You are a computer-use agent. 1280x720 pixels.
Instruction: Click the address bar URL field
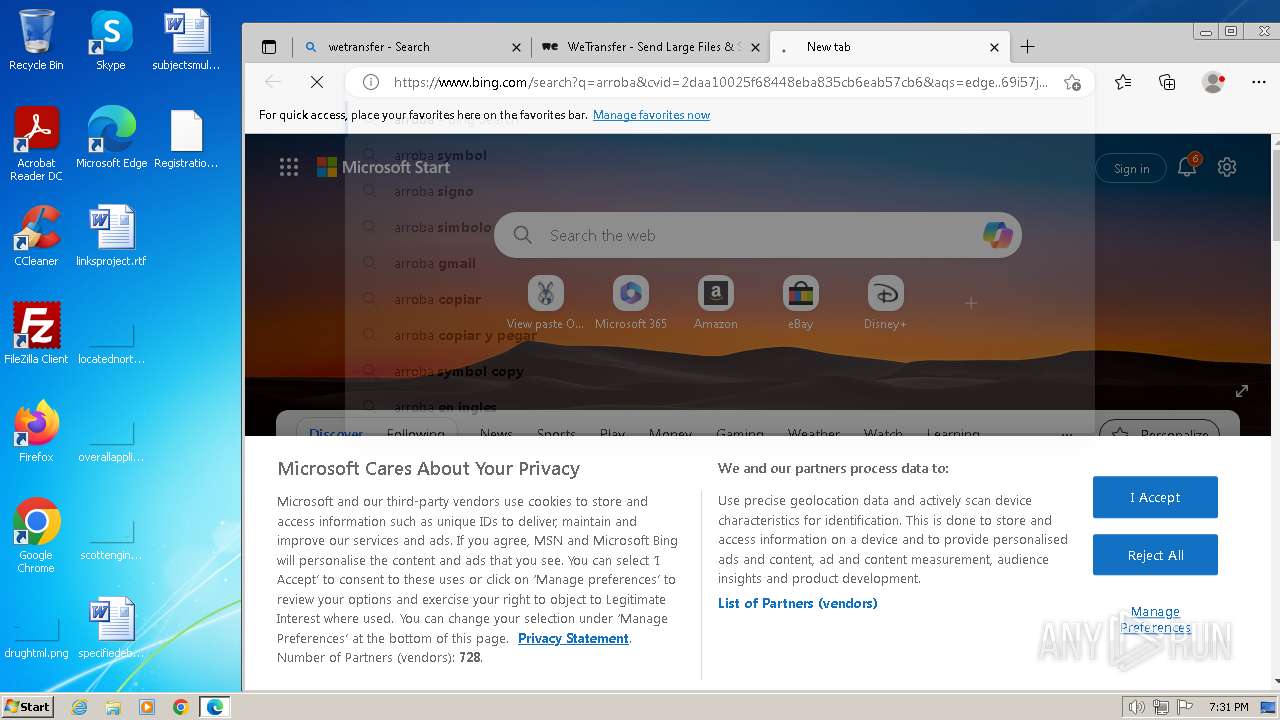(720, 82)
